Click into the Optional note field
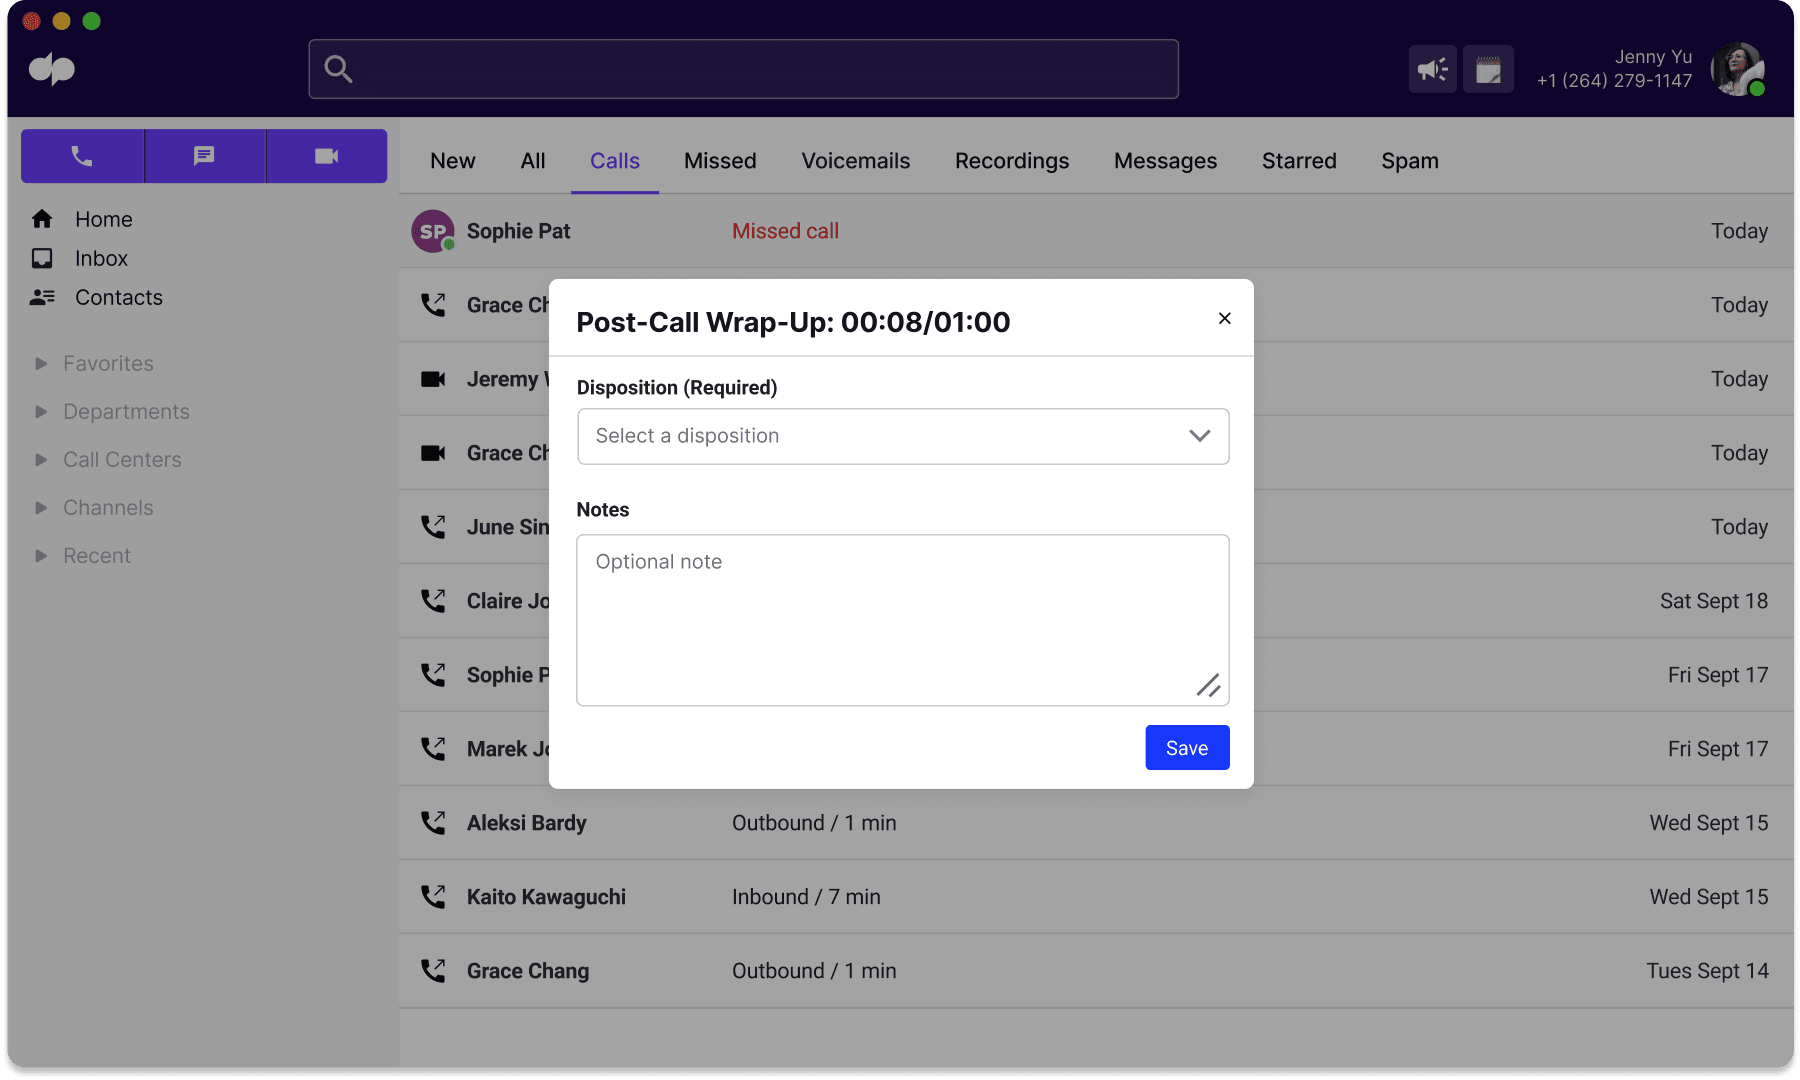Image resolution: width=1800 pixels, height=1080 pixels. (903, 620)
